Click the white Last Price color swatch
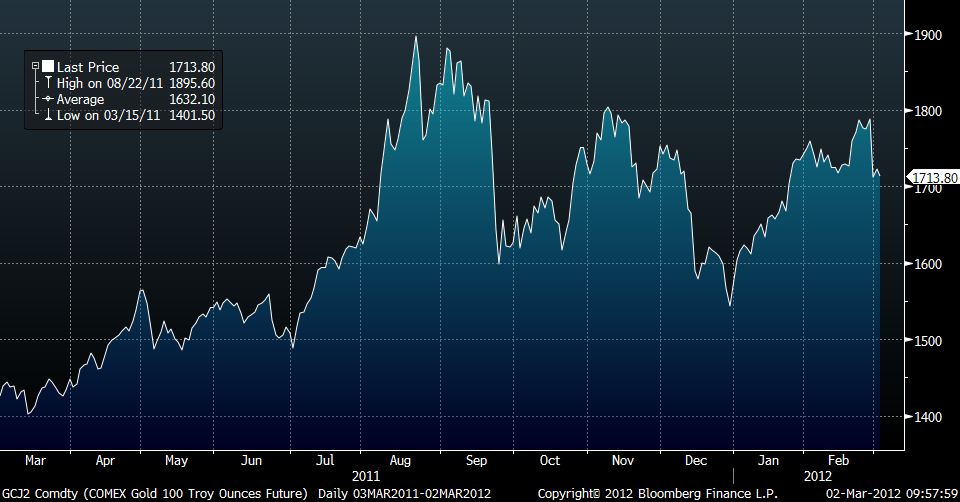The height and width of the screenshot is (502, 960). point(47,67)
